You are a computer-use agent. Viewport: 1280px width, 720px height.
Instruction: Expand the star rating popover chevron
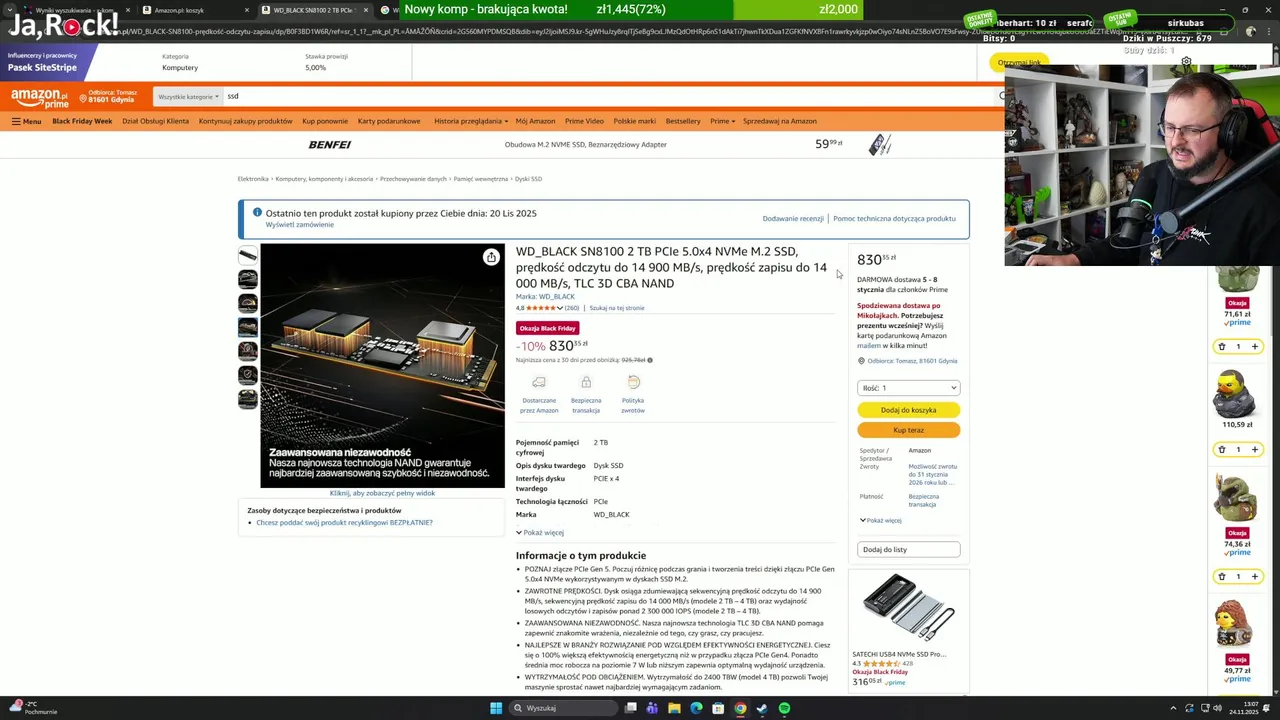tap(560, 308)
